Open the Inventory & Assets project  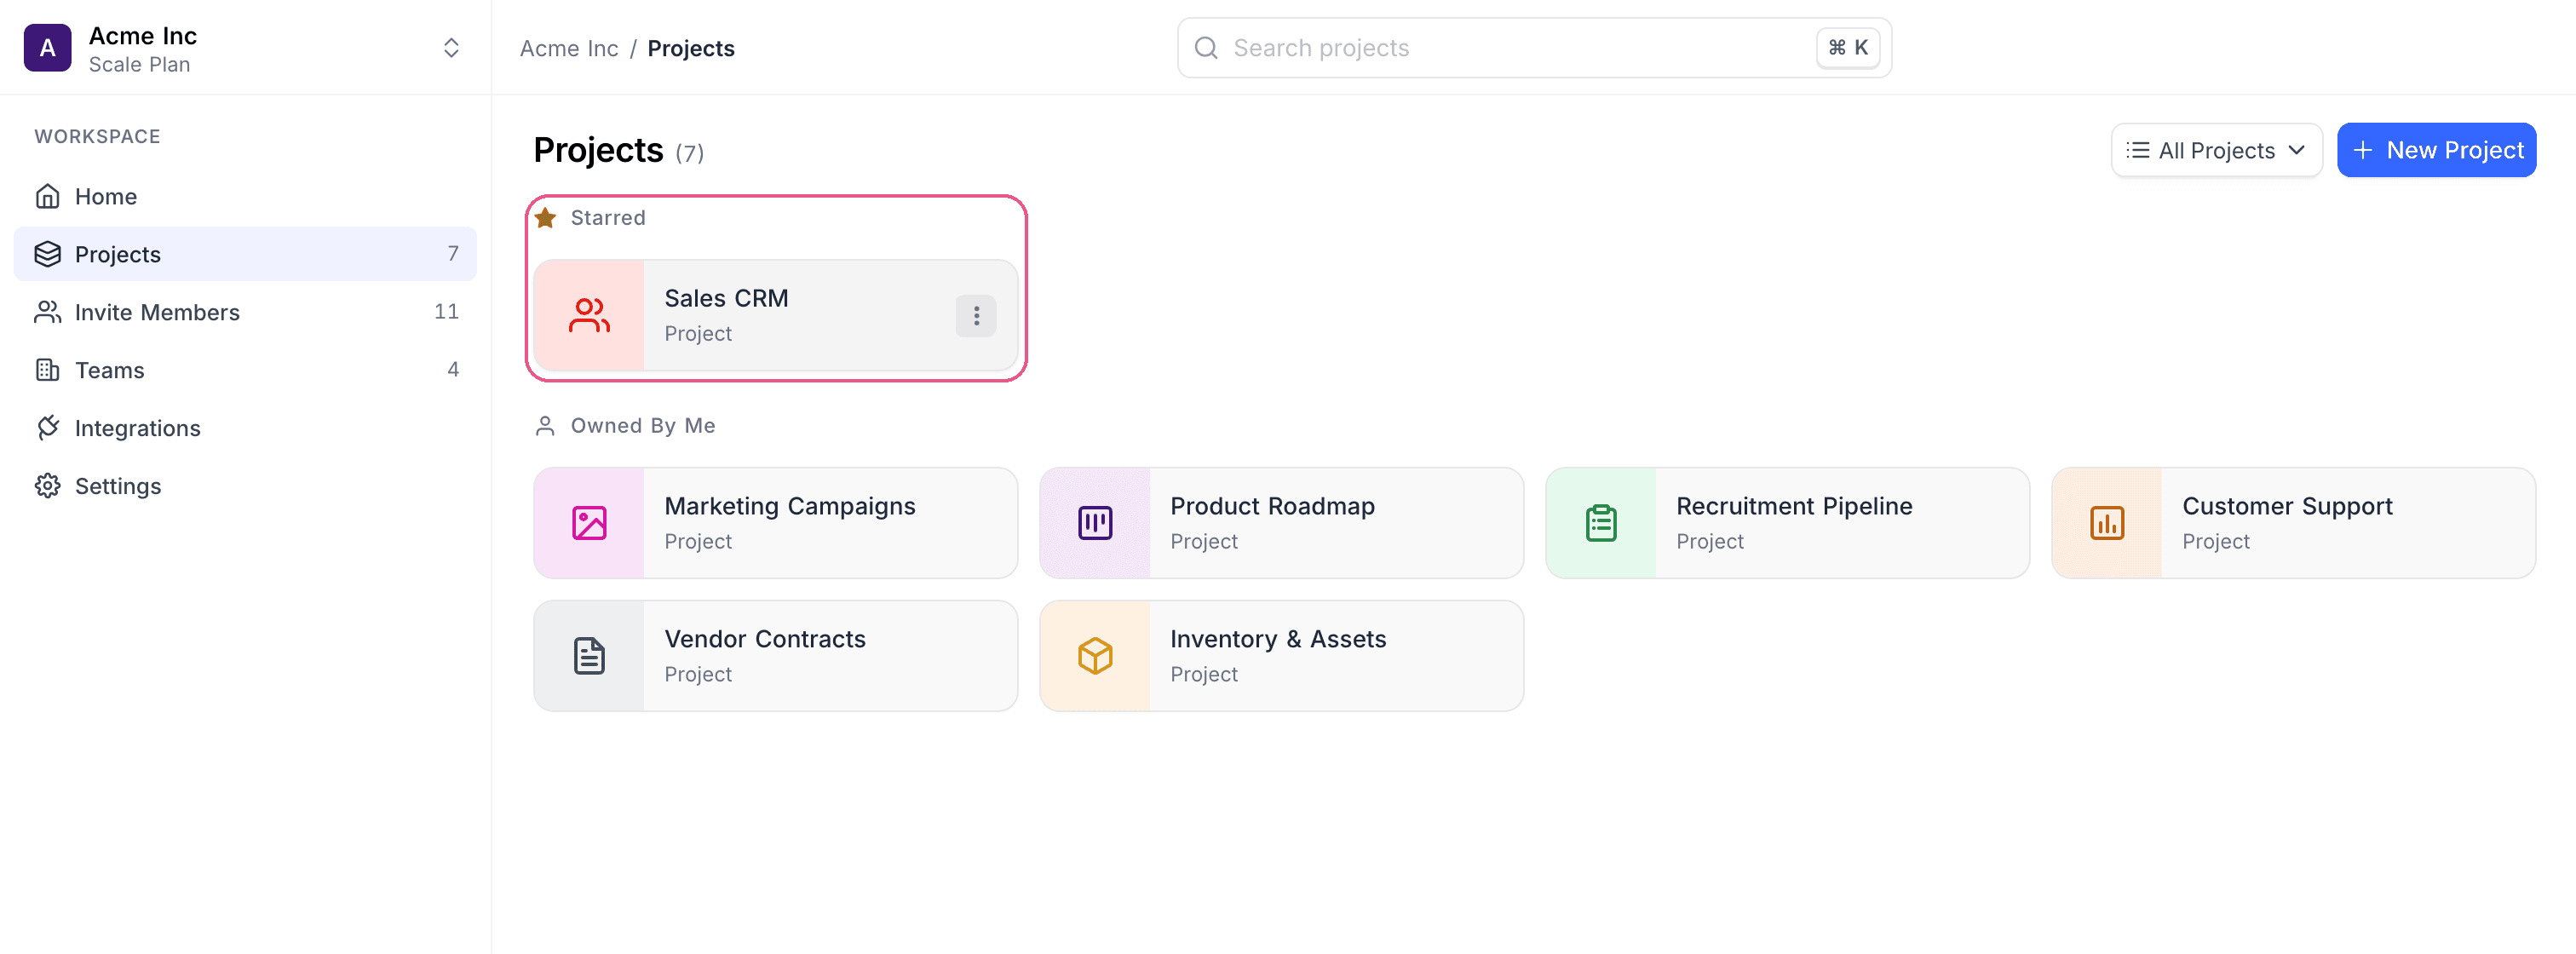1282,656
